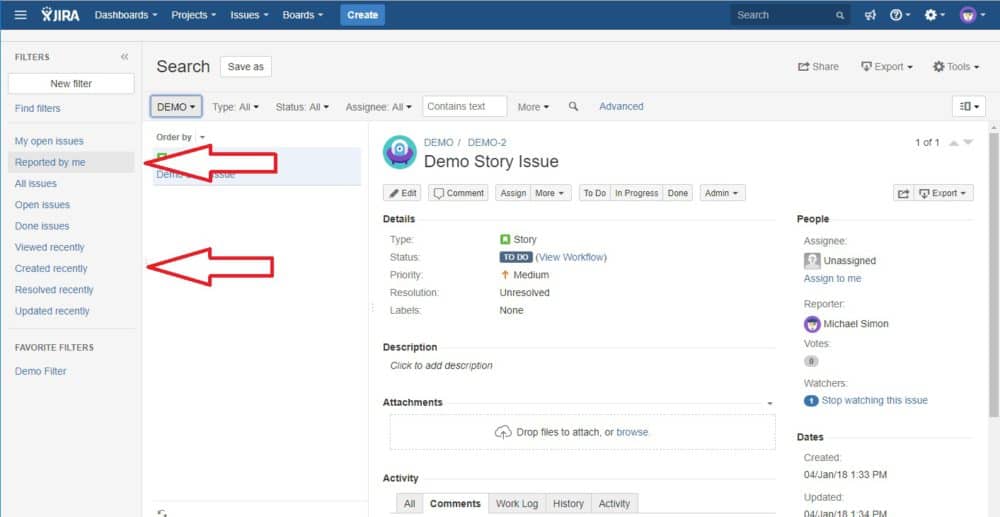The width and height of the screenshot is (1000, 517).
Task: Click the share issue icon button
Action: point(903,193)
